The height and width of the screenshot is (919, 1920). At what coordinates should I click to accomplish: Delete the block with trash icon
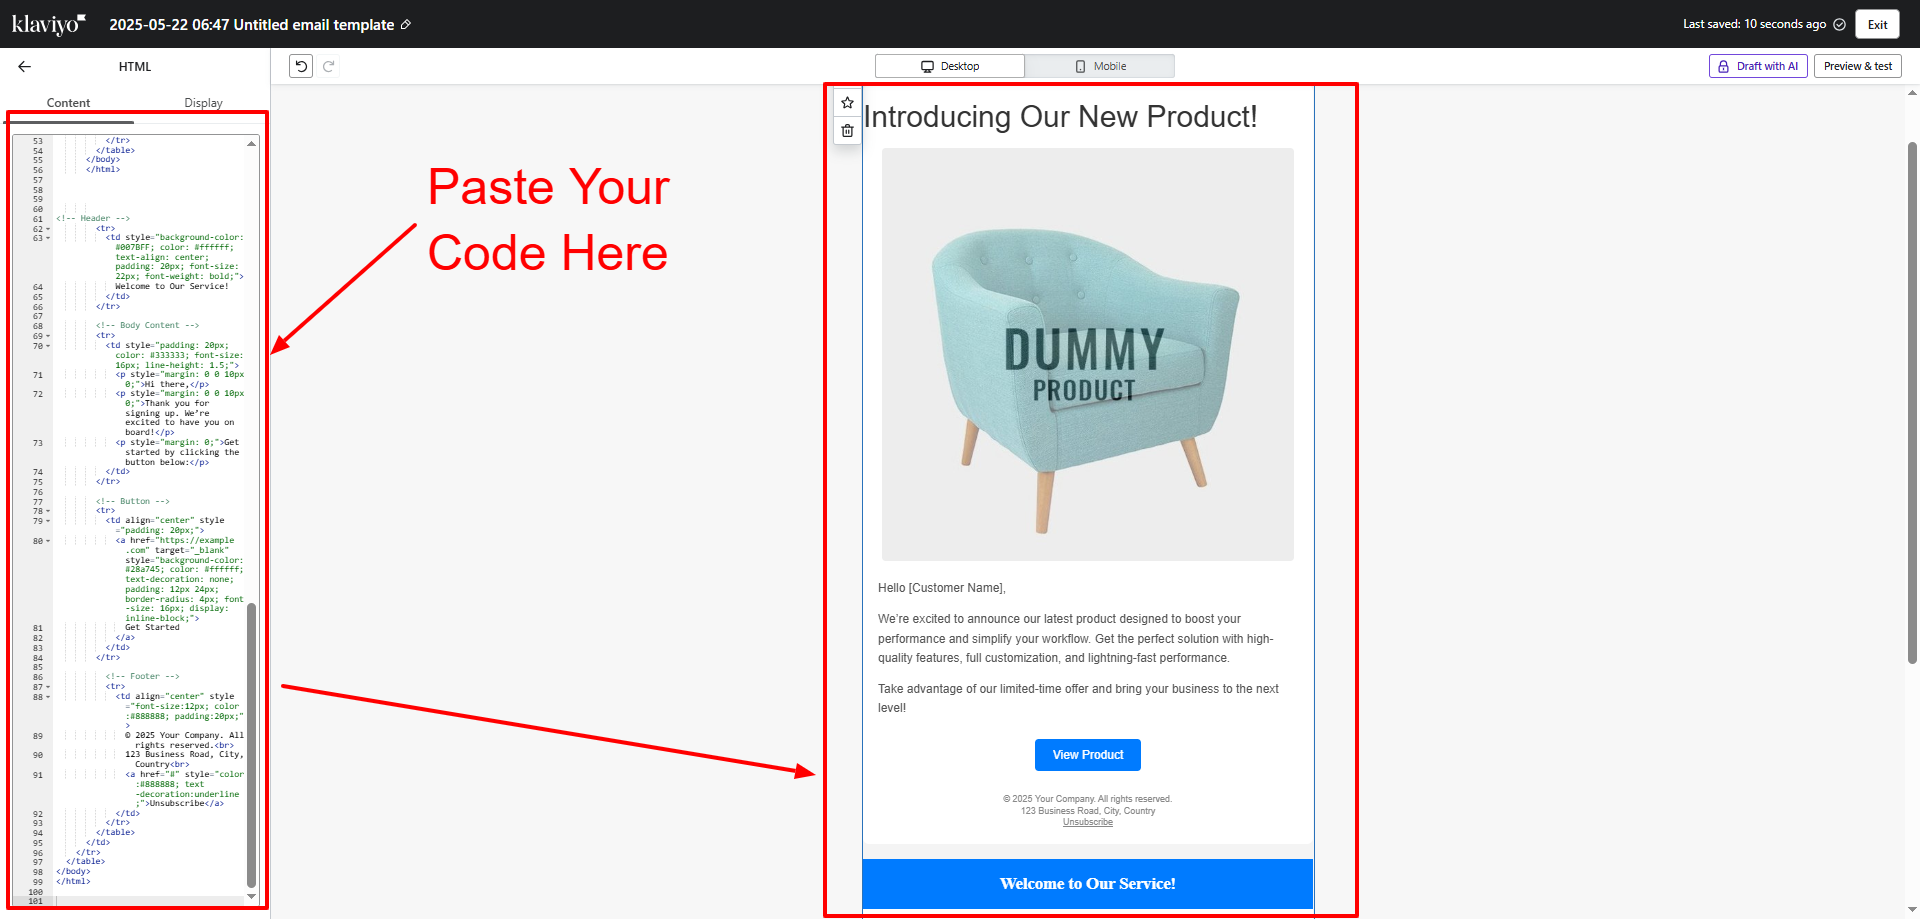click(x=847, y=131)
